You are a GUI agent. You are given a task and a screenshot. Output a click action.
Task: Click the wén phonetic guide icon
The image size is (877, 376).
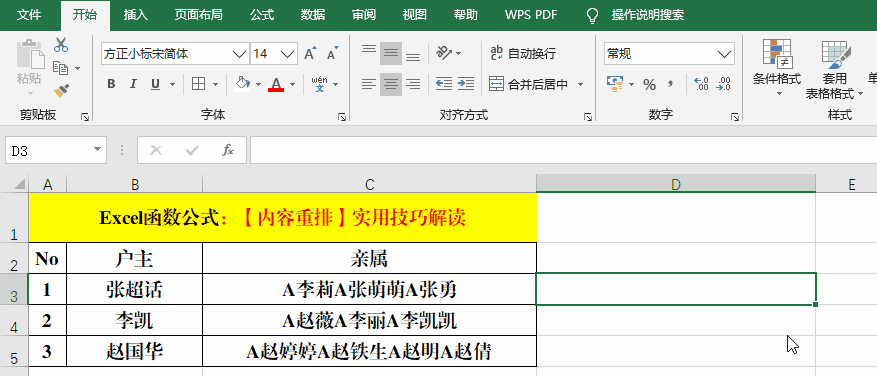(319, 84)
